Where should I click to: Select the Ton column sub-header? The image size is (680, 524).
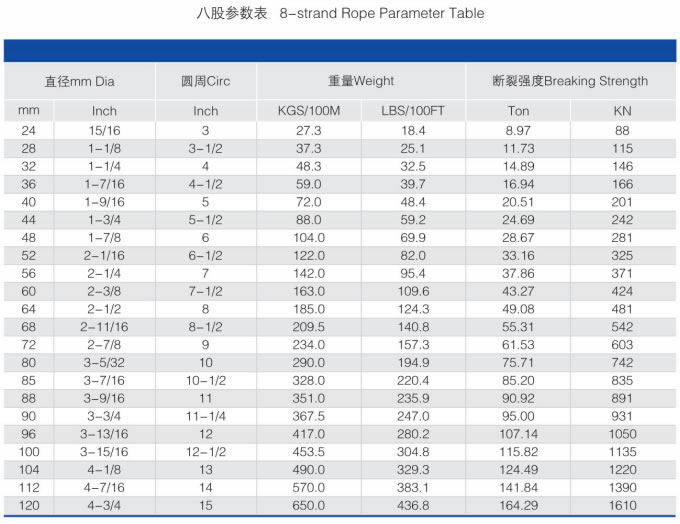pos(518,111)
